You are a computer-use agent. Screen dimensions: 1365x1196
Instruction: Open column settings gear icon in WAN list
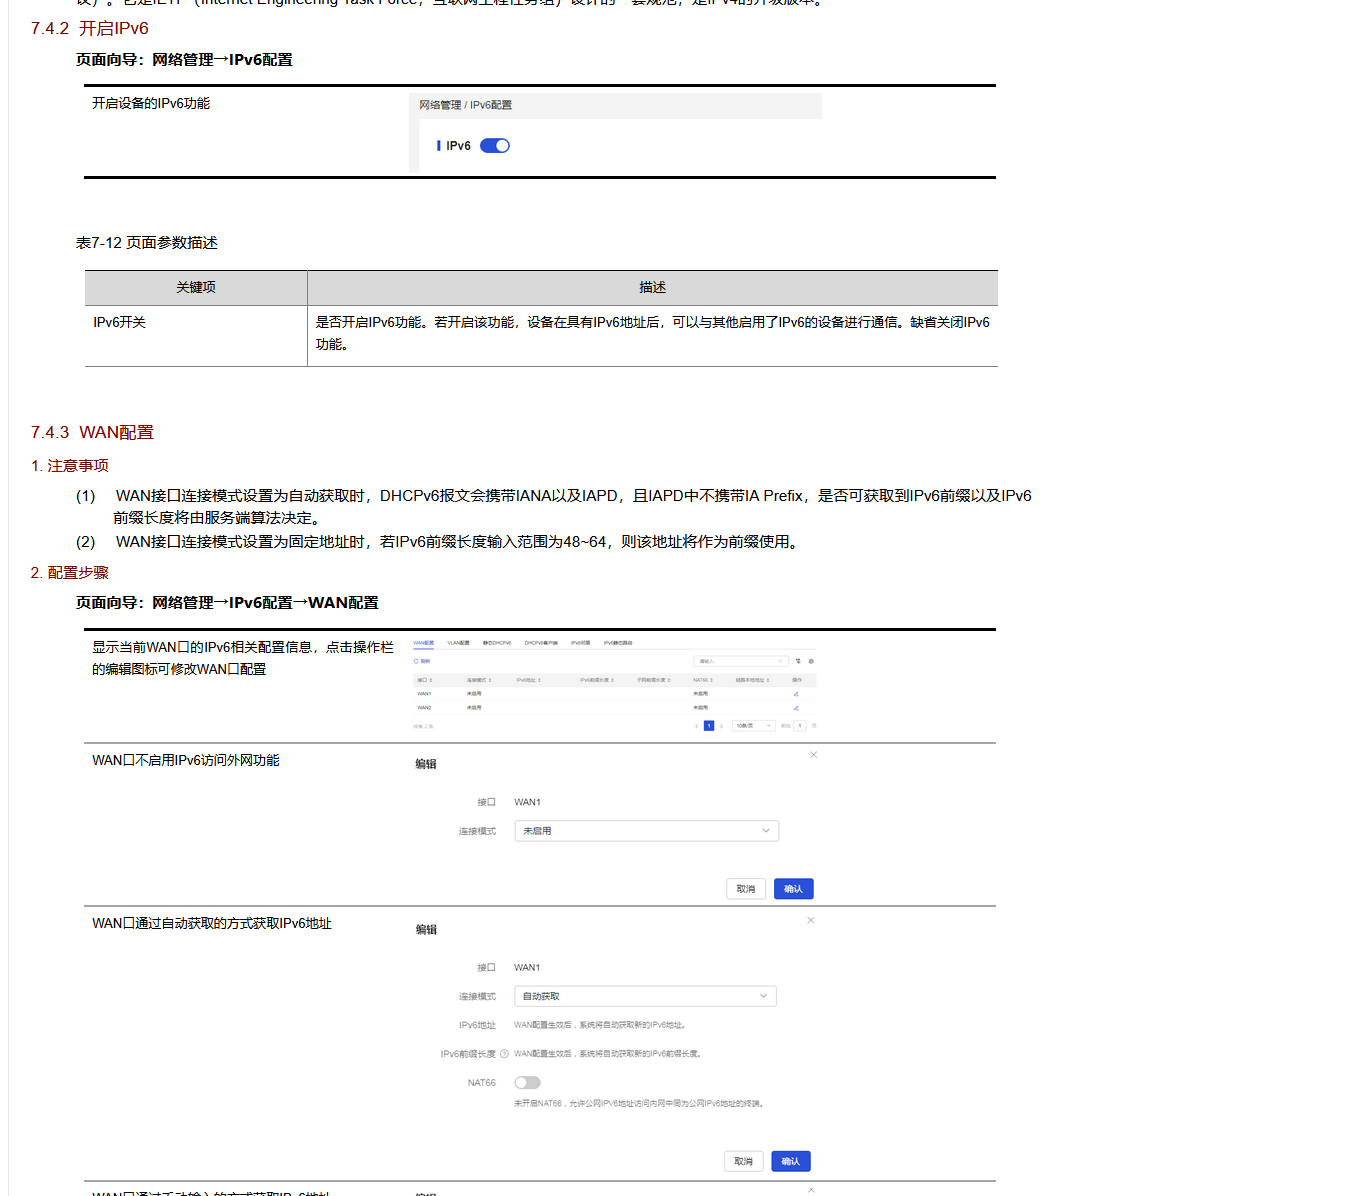pos(811,661)
